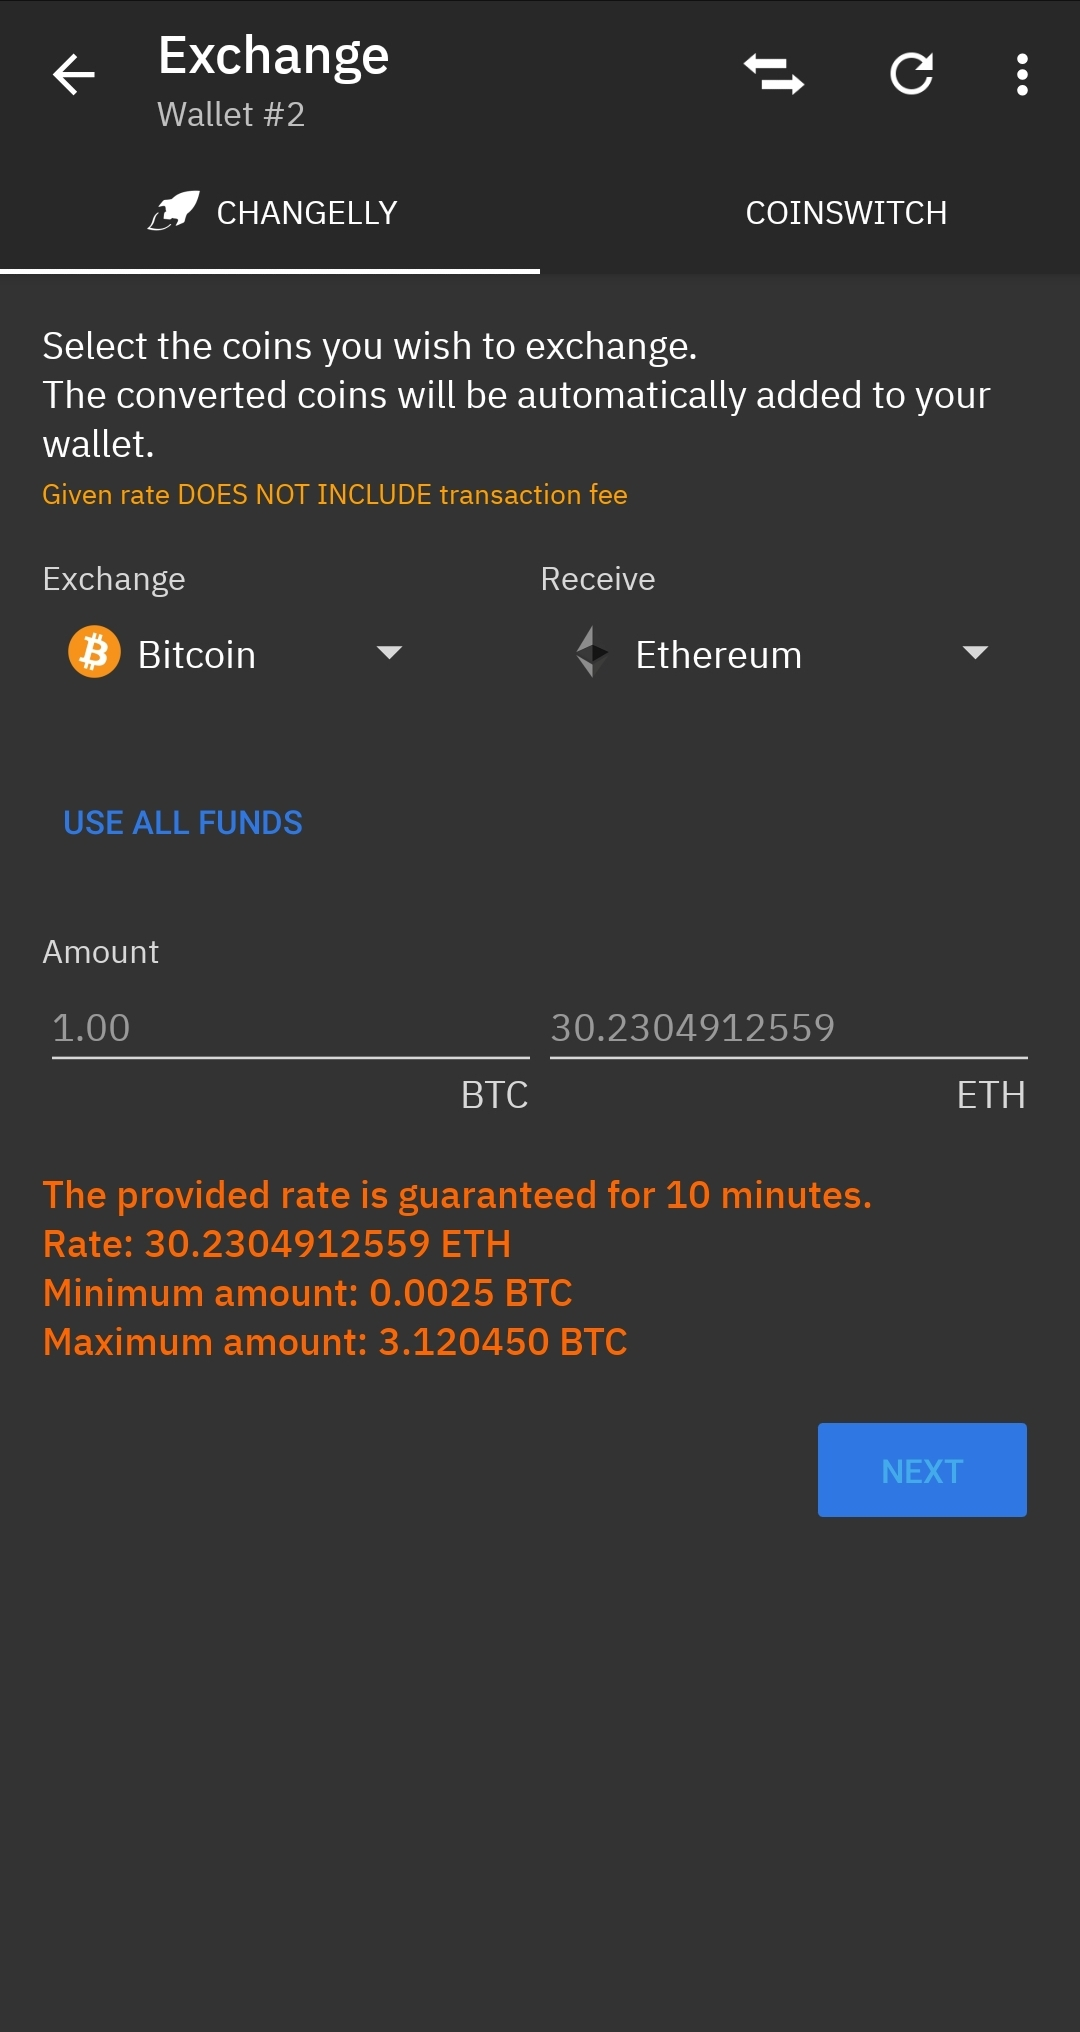Screen dimensions: 1080x2032
Task: Focus the BTC amount input field
Action: point(290,1028)
